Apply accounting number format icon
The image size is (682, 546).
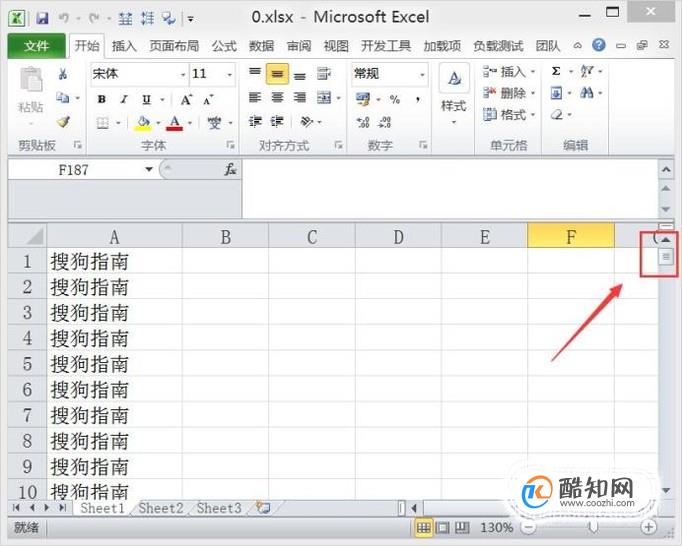[x=363, y=99]
